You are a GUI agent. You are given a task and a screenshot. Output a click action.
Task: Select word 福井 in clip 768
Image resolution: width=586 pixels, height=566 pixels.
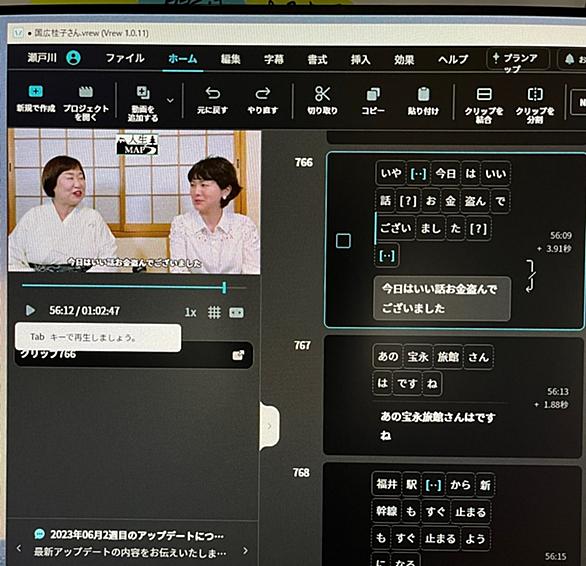pos(386,484)
